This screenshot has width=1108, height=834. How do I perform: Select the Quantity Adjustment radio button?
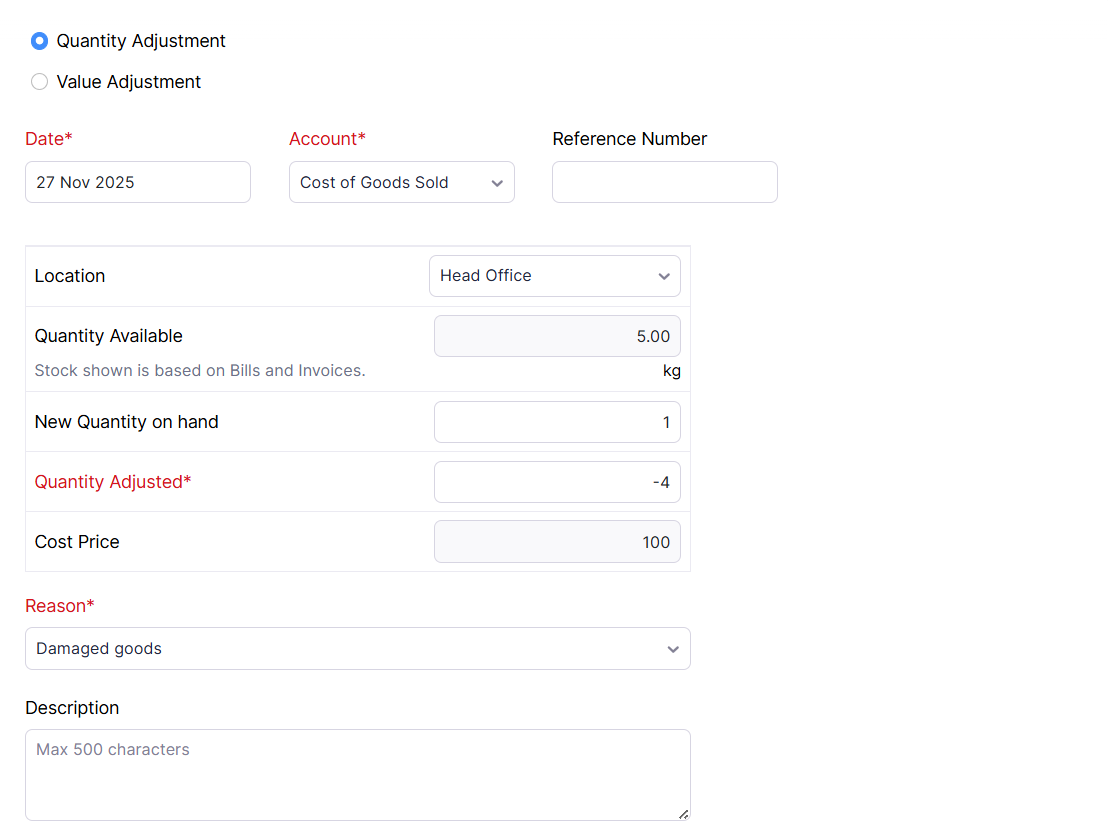pyautogui.click(x=40, y=41)
